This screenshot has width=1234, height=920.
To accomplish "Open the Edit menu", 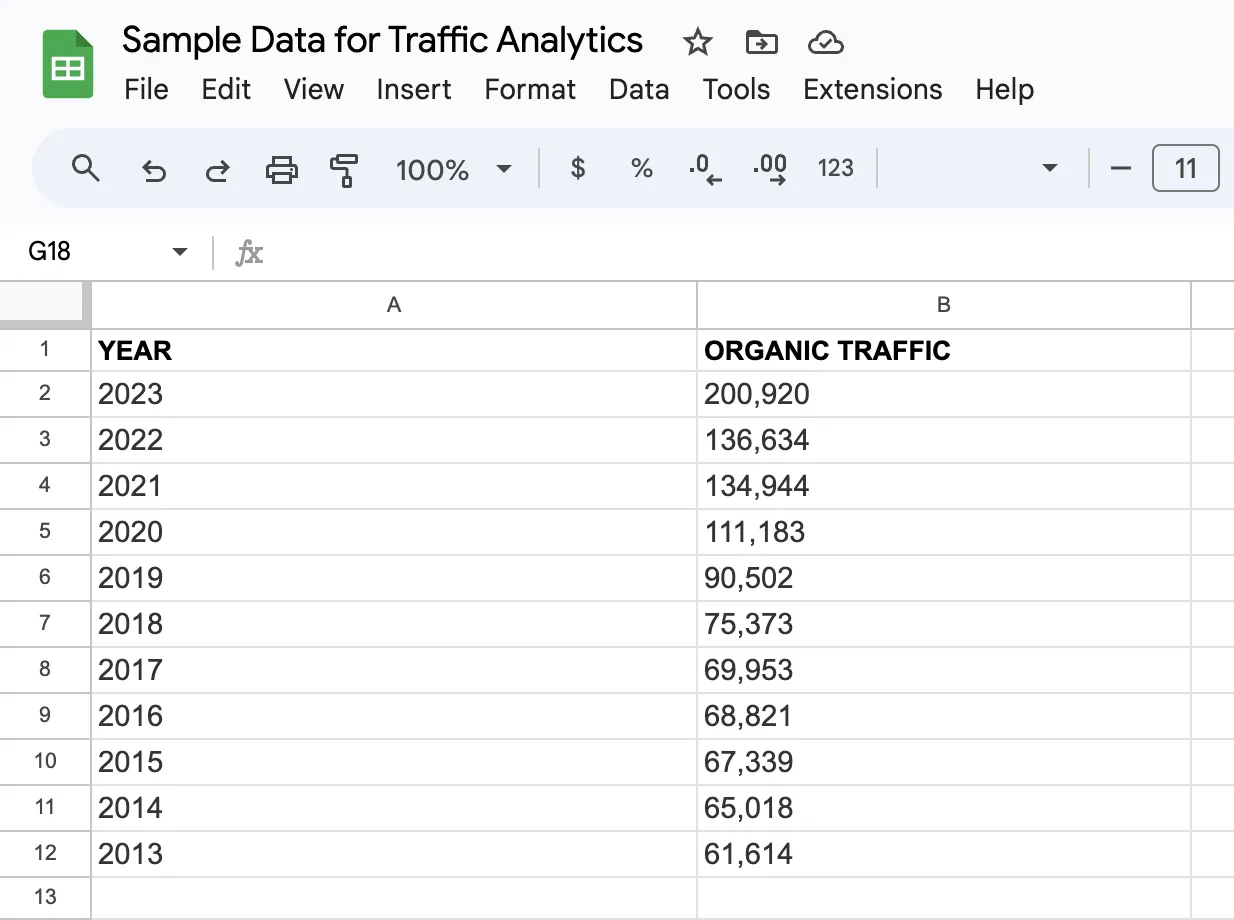I will pyautogui.click(x=226, y=89).
